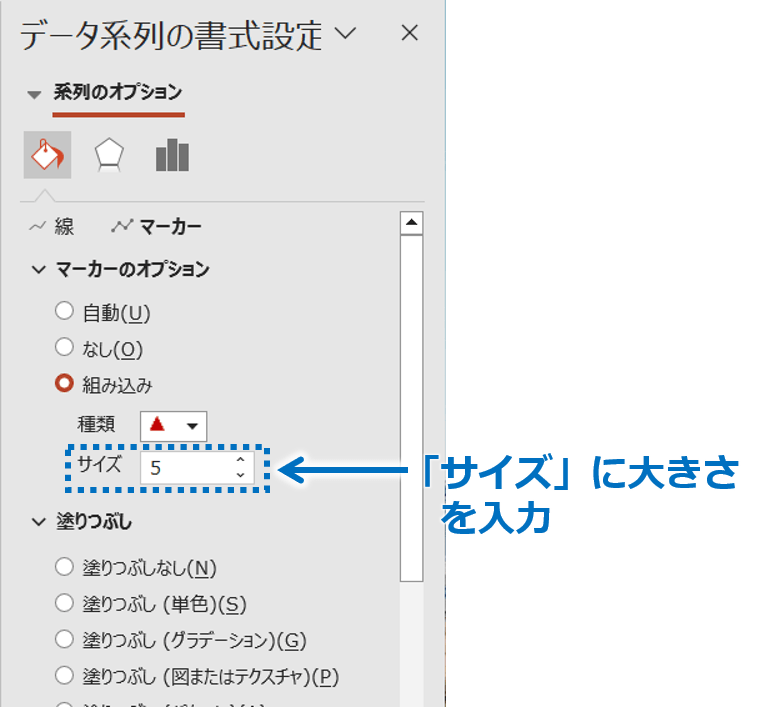Viewport: 767px width, 707px height.
Task: Collapse the マーカーのオプション section
Action: tap(39, 269)
